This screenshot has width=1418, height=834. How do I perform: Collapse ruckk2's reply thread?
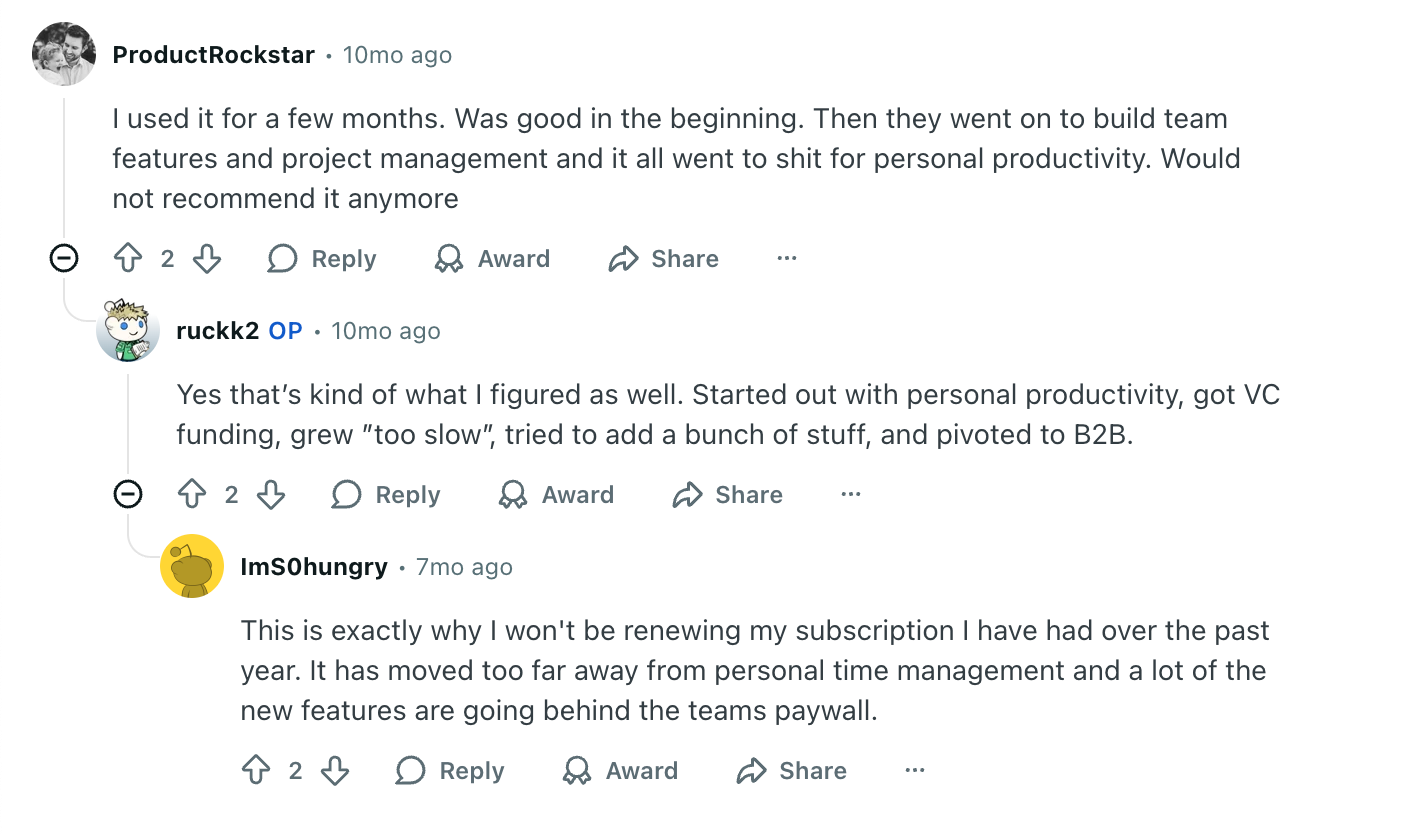point(128,494)
